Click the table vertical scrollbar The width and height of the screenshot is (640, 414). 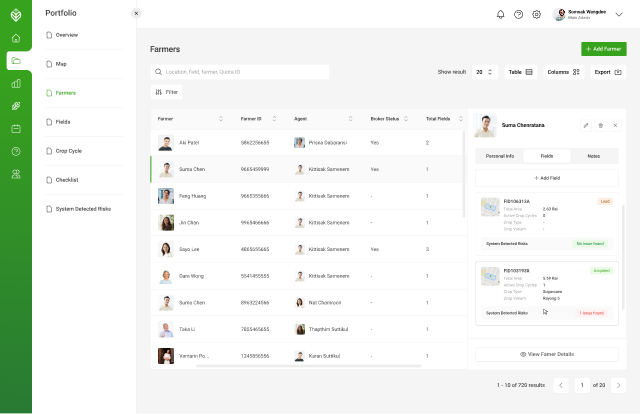click(x=464, y=174)
